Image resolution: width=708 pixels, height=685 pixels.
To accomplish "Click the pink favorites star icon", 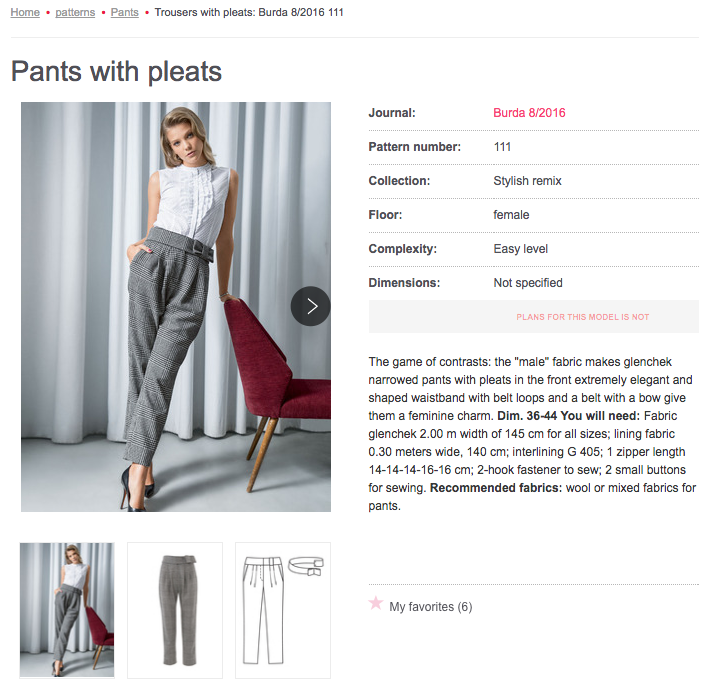I will click(x=376, y=603).
